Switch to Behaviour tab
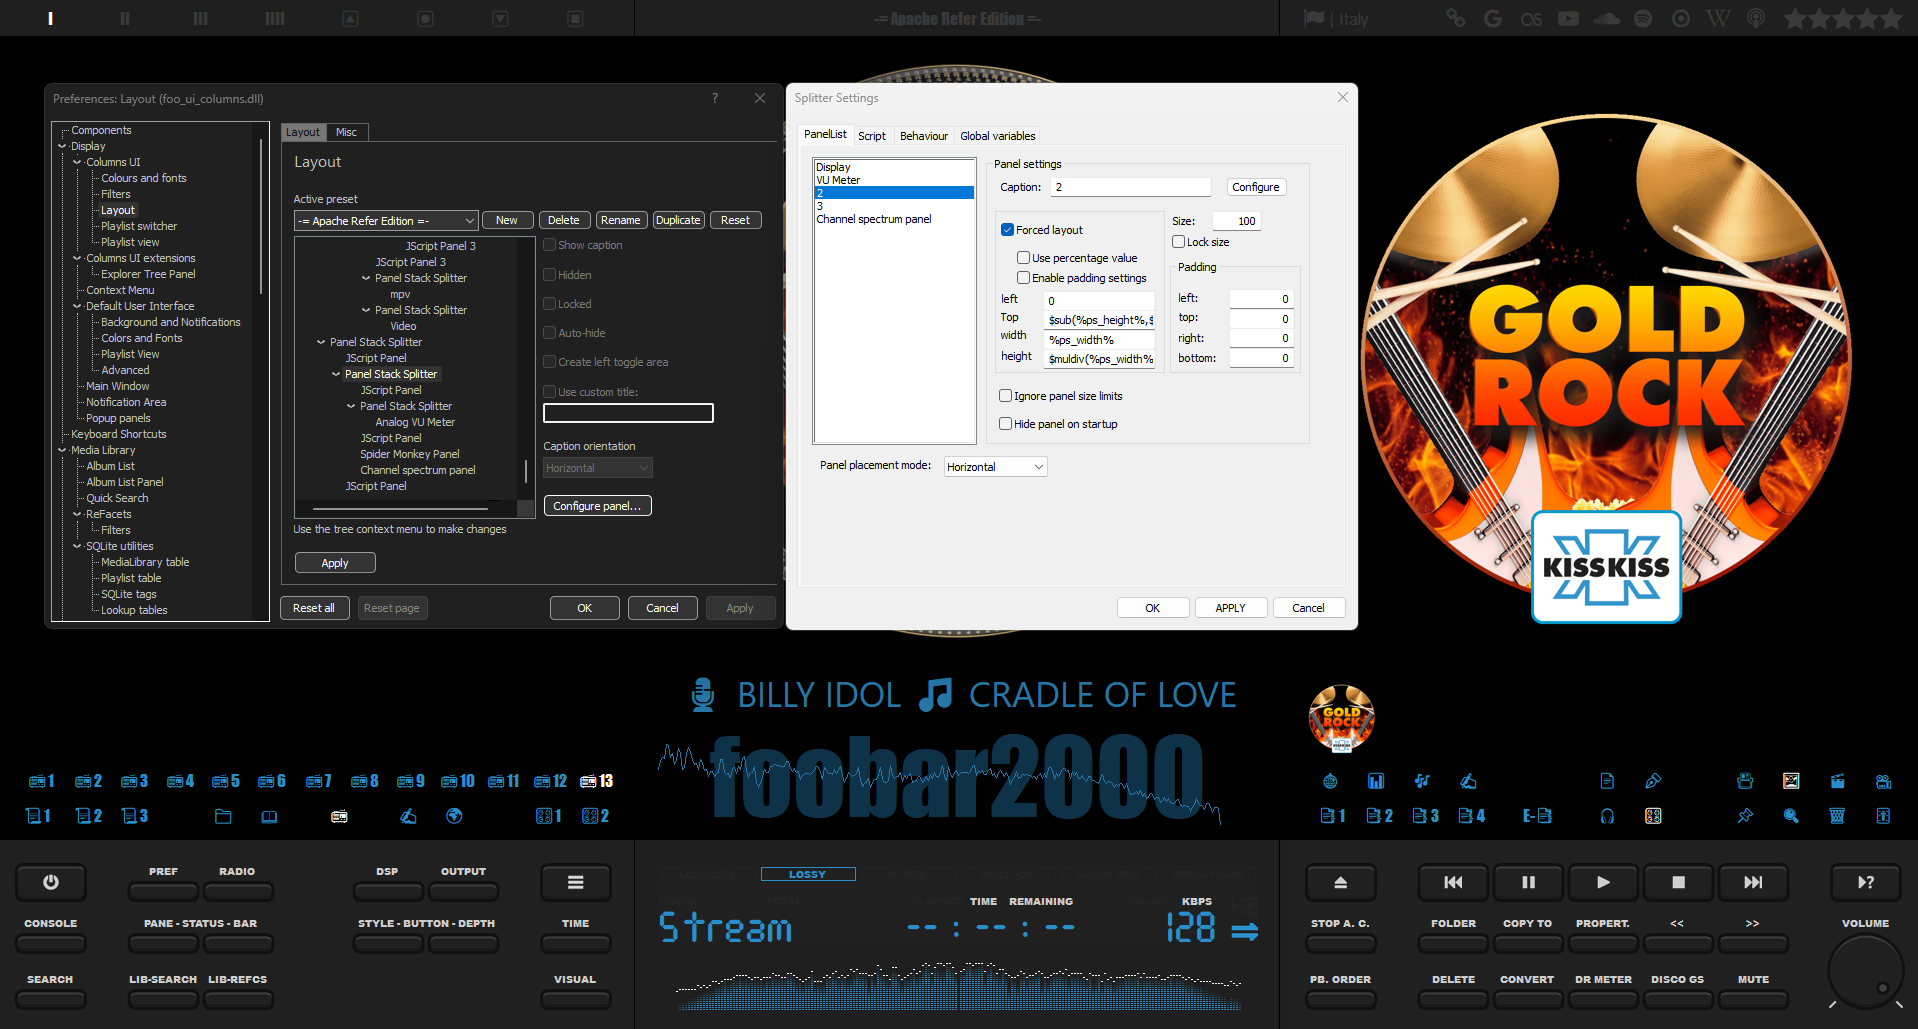 (923, 136)
